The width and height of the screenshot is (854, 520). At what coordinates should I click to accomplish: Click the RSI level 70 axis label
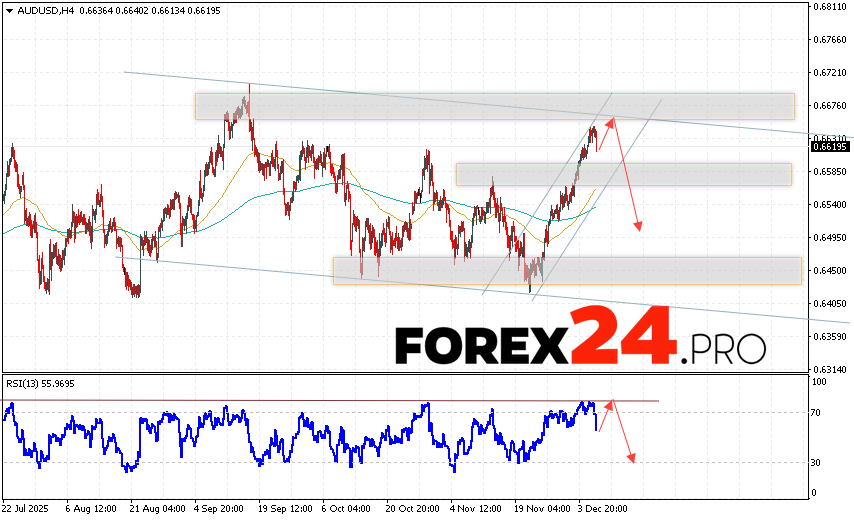(817, 412)
